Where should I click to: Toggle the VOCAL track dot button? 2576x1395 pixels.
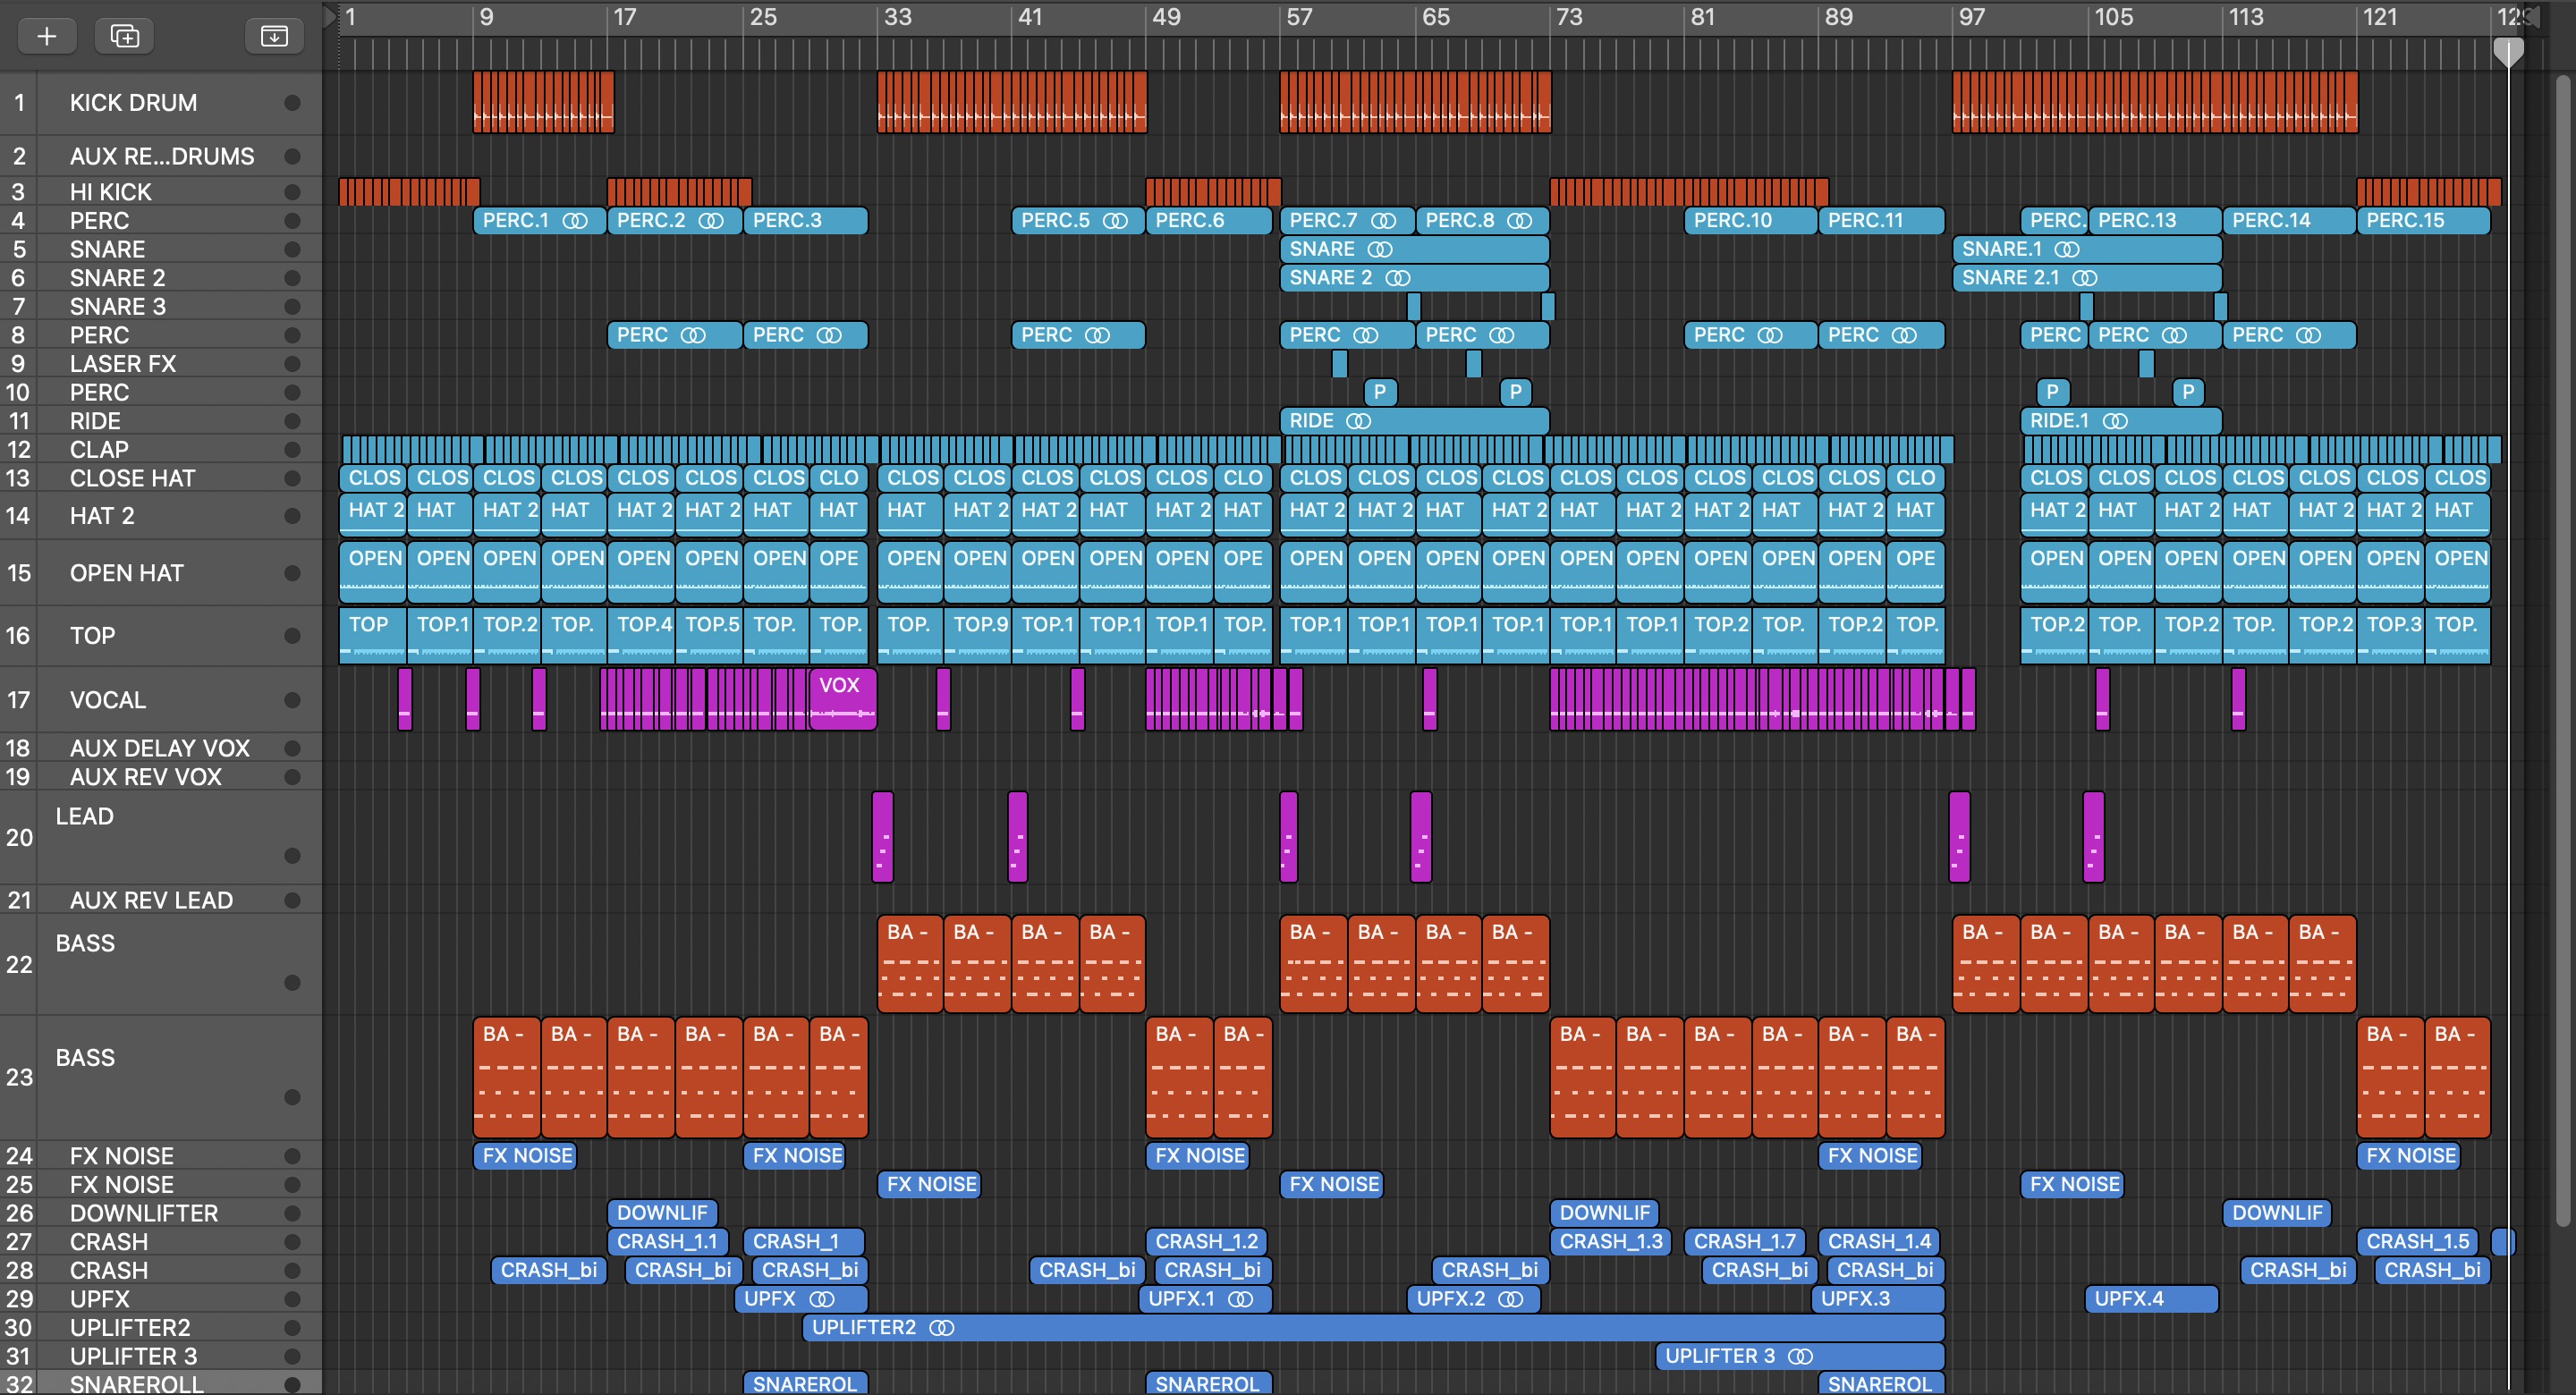click(292, 700)
